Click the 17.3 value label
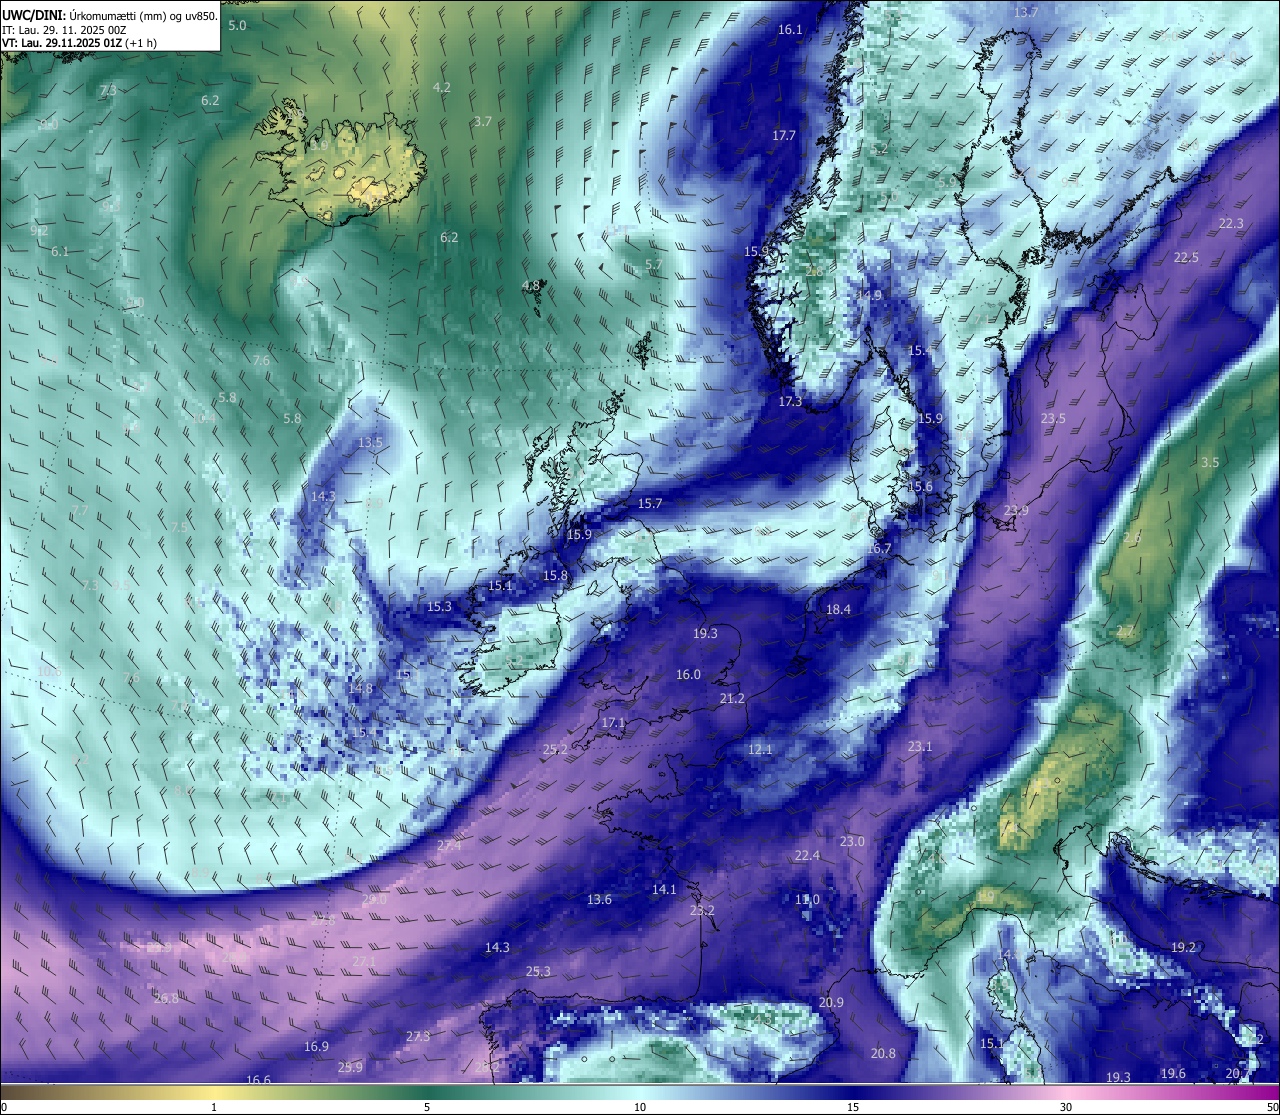Screen dimensions: 1280x1115 790,401
